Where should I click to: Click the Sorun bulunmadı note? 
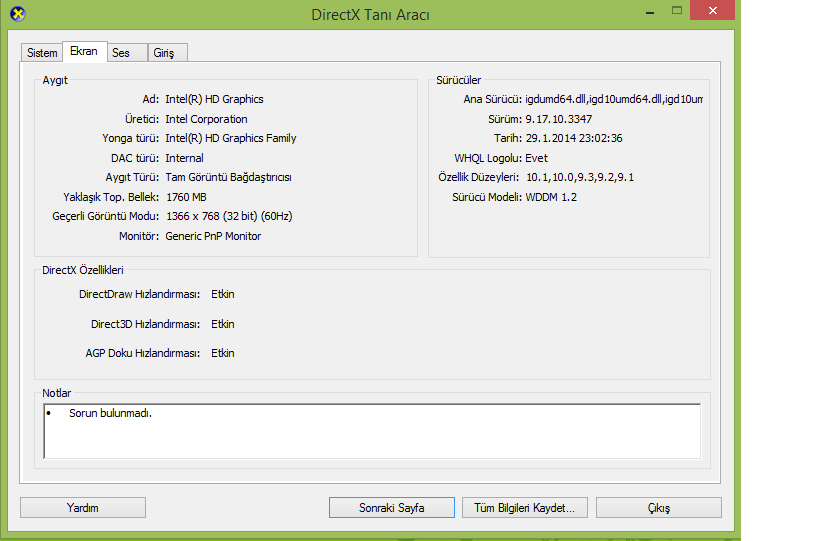tap(110, 414)
